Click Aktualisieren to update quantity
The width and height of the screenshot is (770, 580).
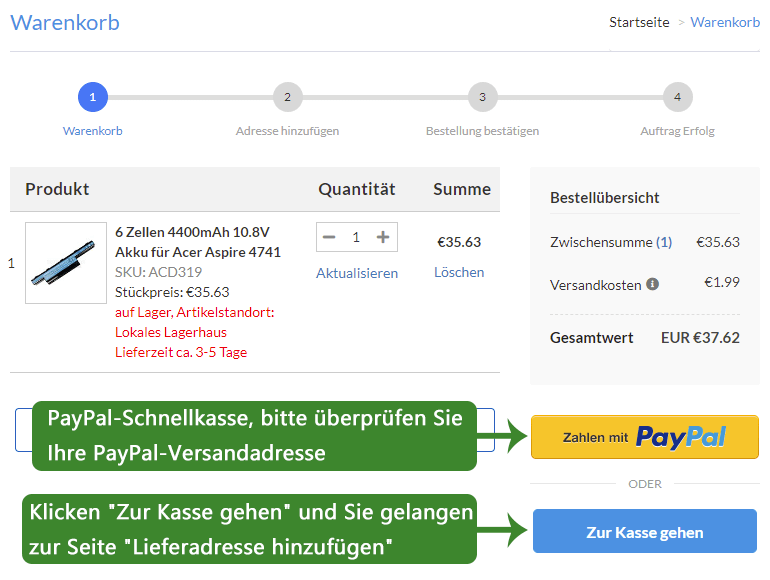[x=357, y=273]
